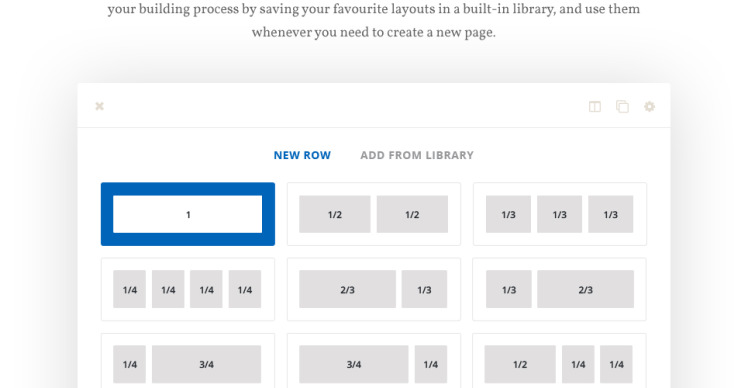Select the four 1/4 columns layout
Image resolution: width=748 pixels, height=388 pixels.
tap(188, 289)
